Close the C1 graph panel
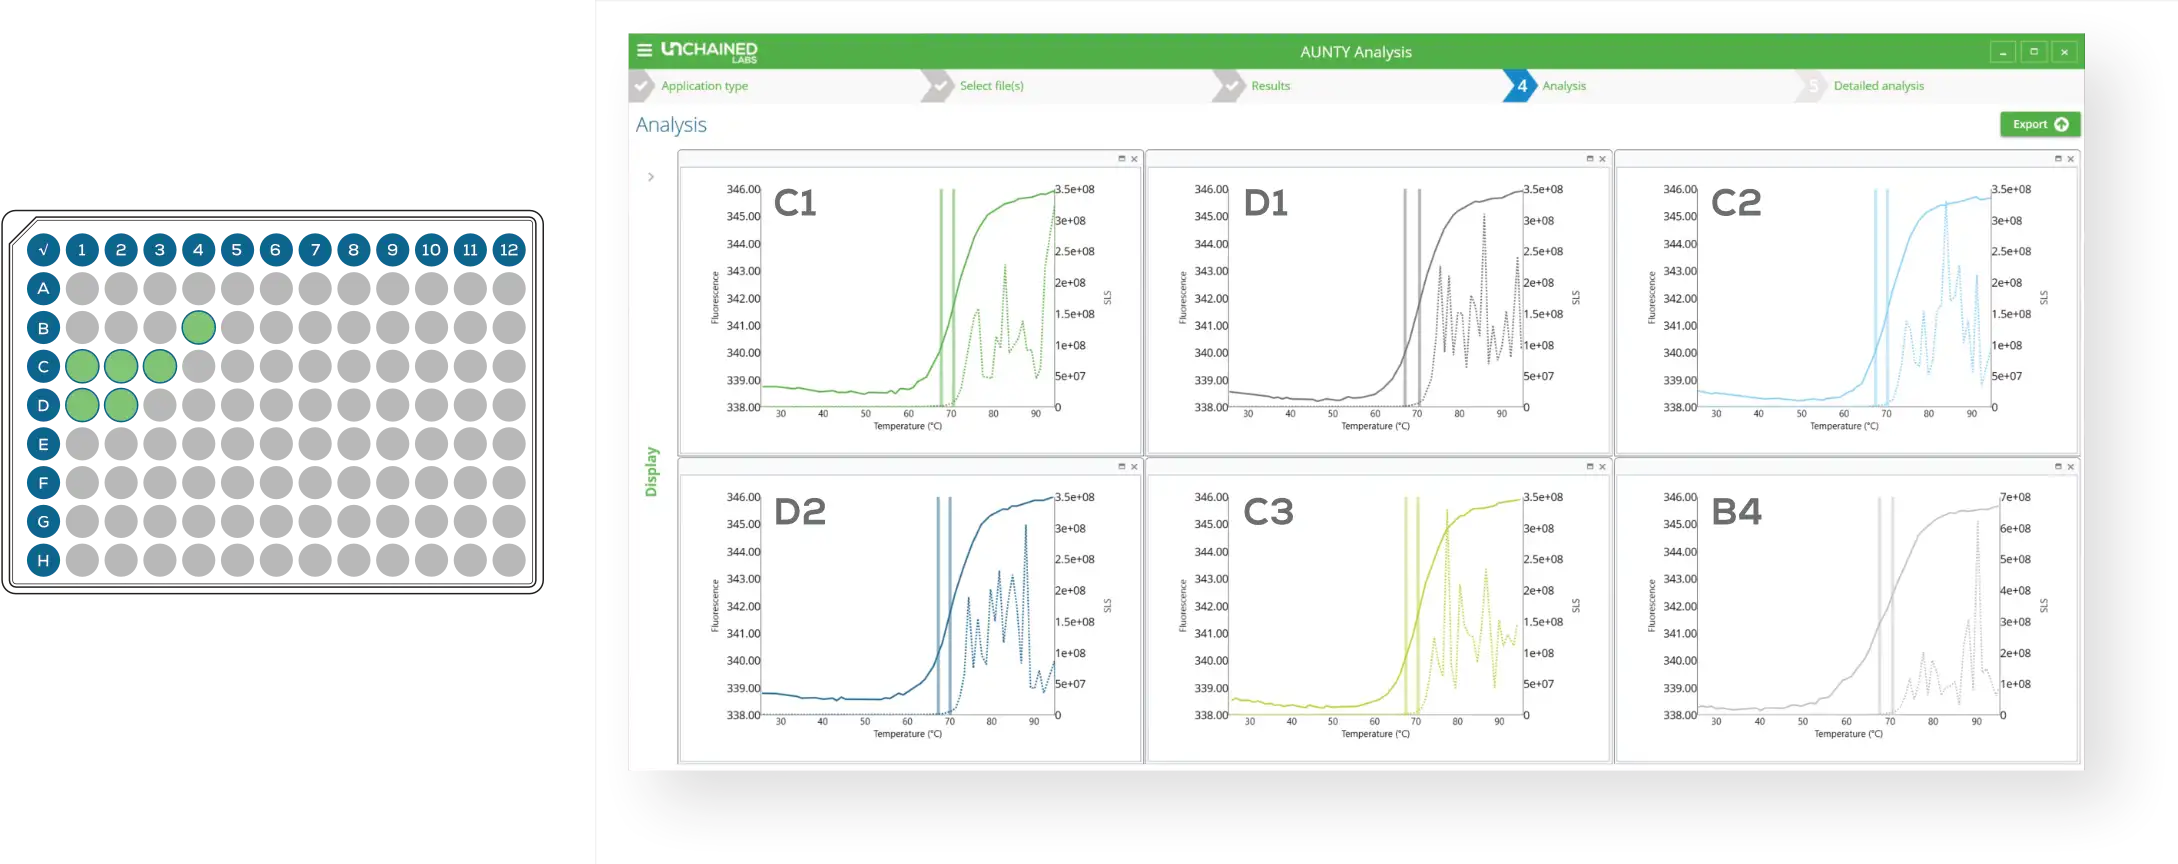Image resolution: width=2178 pixels, height=864 pixels. pyautogui.click(x=1134, y=159)
